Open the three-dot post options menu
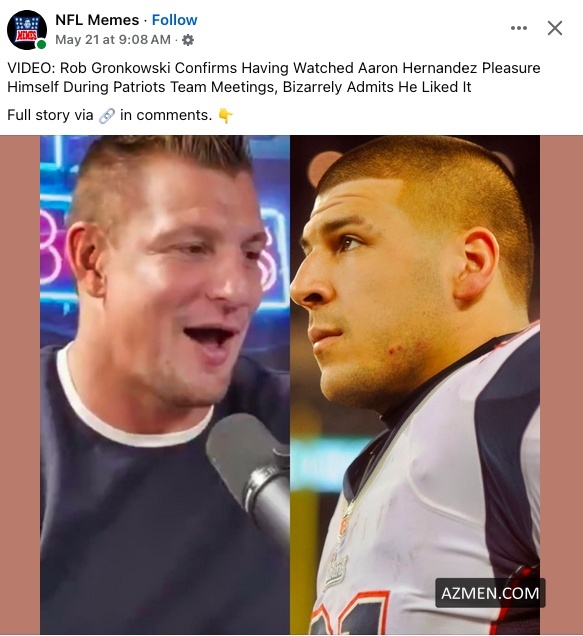This screenshot has width=583, height=636. click(x=519, y=28)
